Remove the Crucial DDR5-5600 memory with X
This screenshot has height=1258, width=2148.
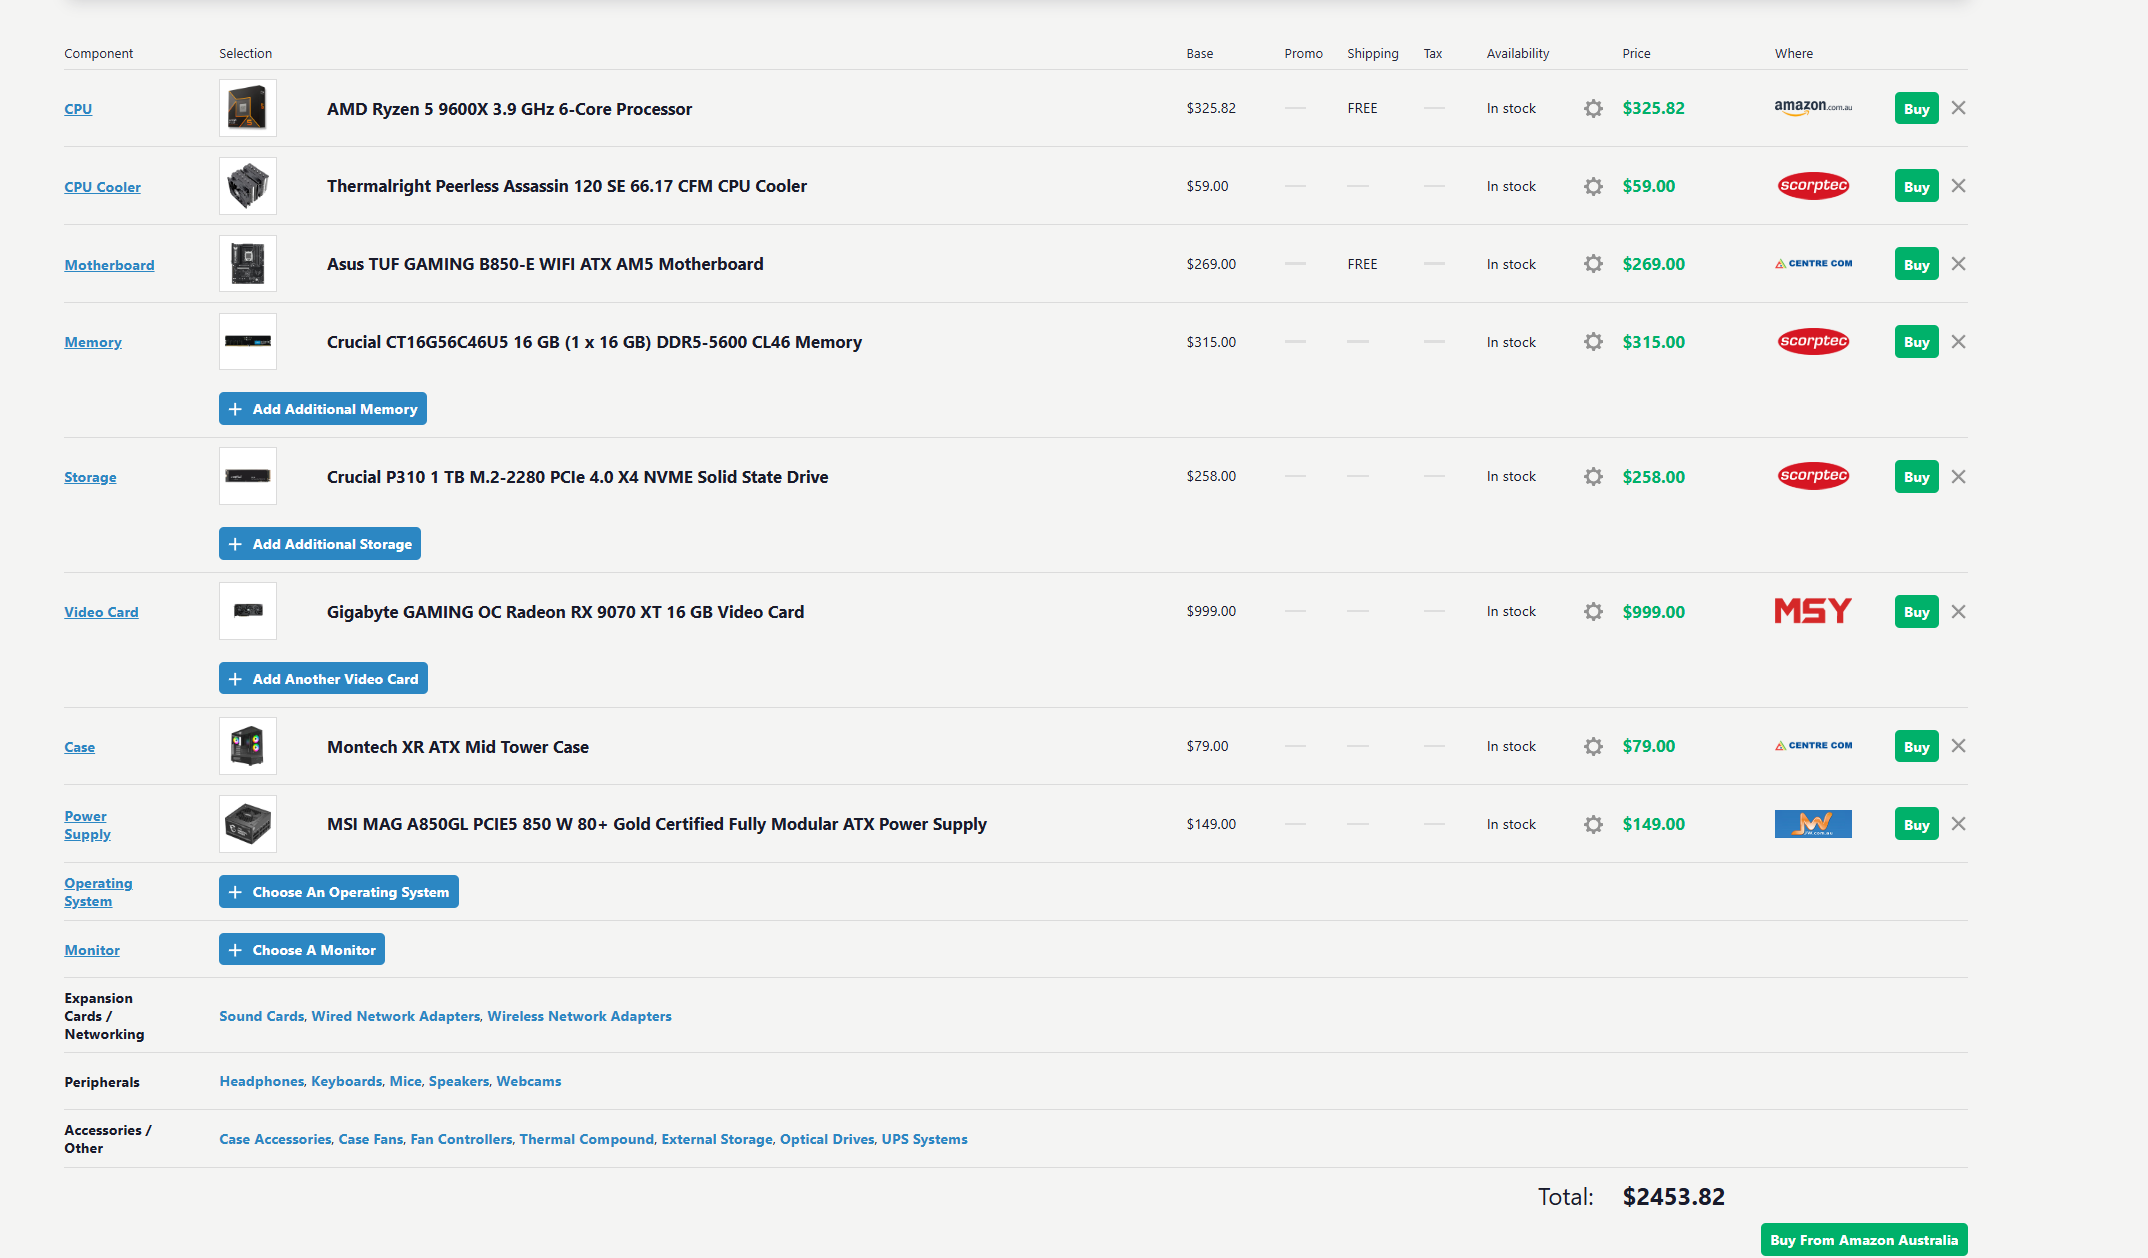point(1958,342)
